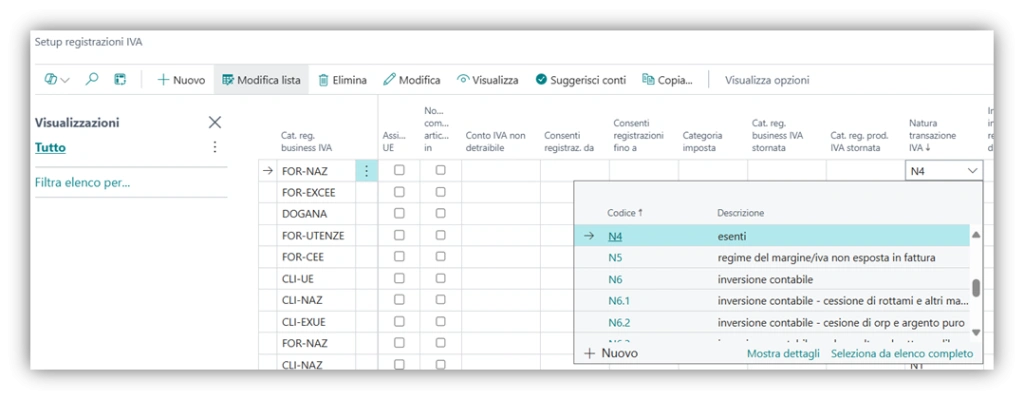Open the Copilot icon menu
The height and width of the screenshot is (400, 1024).
pos(56,80)
